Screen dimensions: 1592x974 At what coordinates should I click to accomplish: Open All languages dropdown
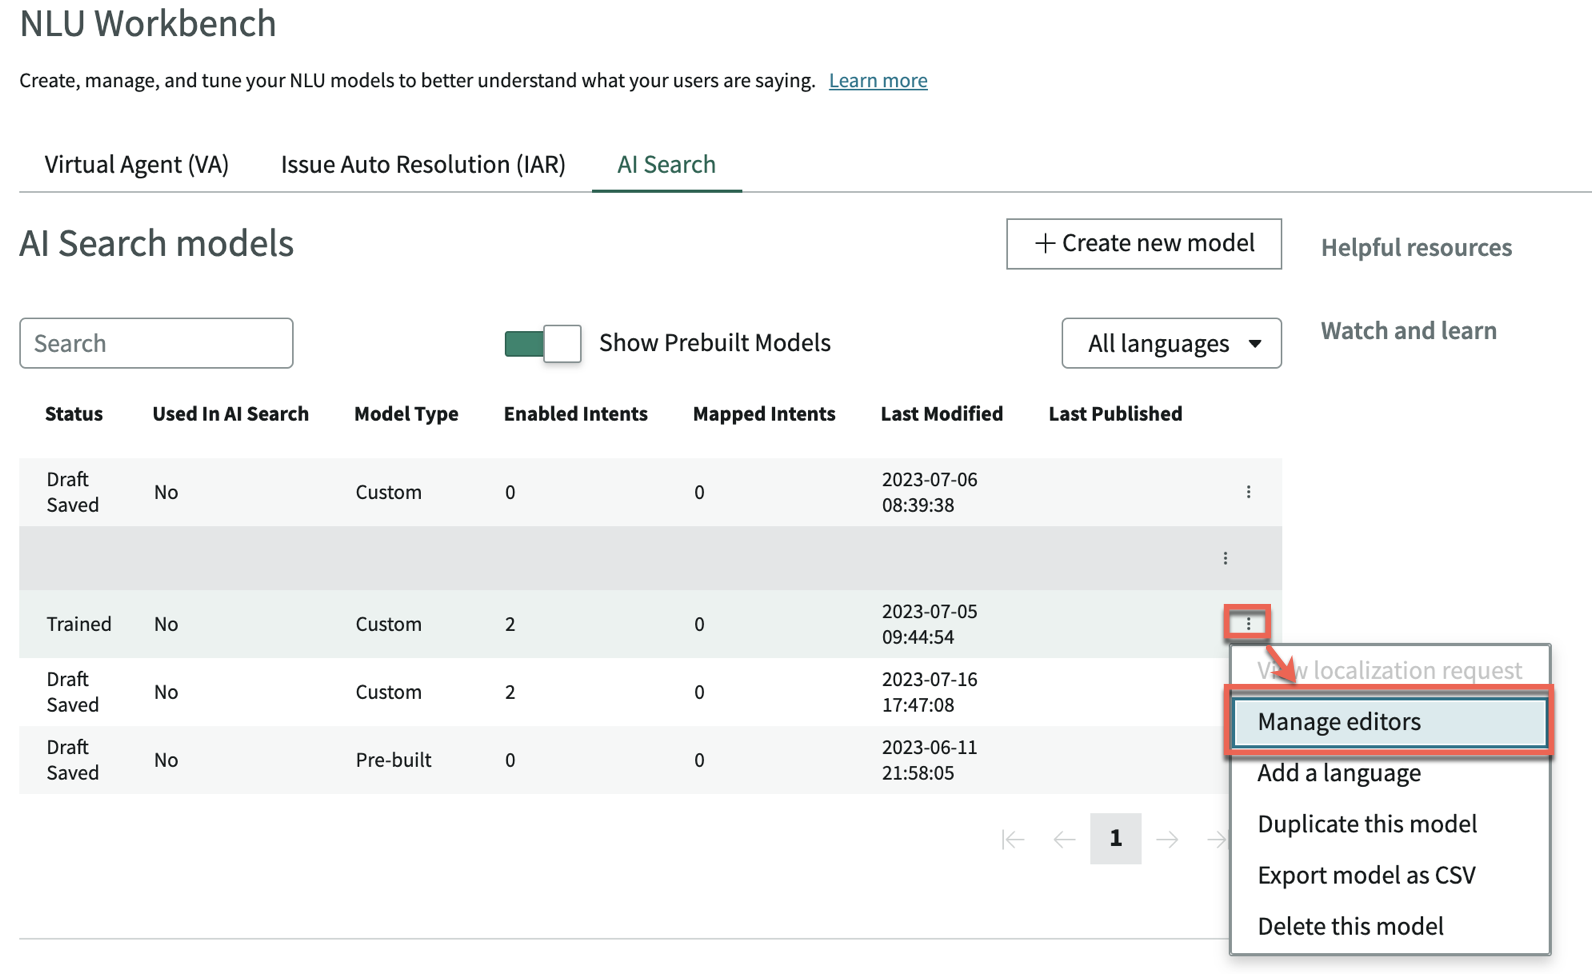[x=1171, y=343]
